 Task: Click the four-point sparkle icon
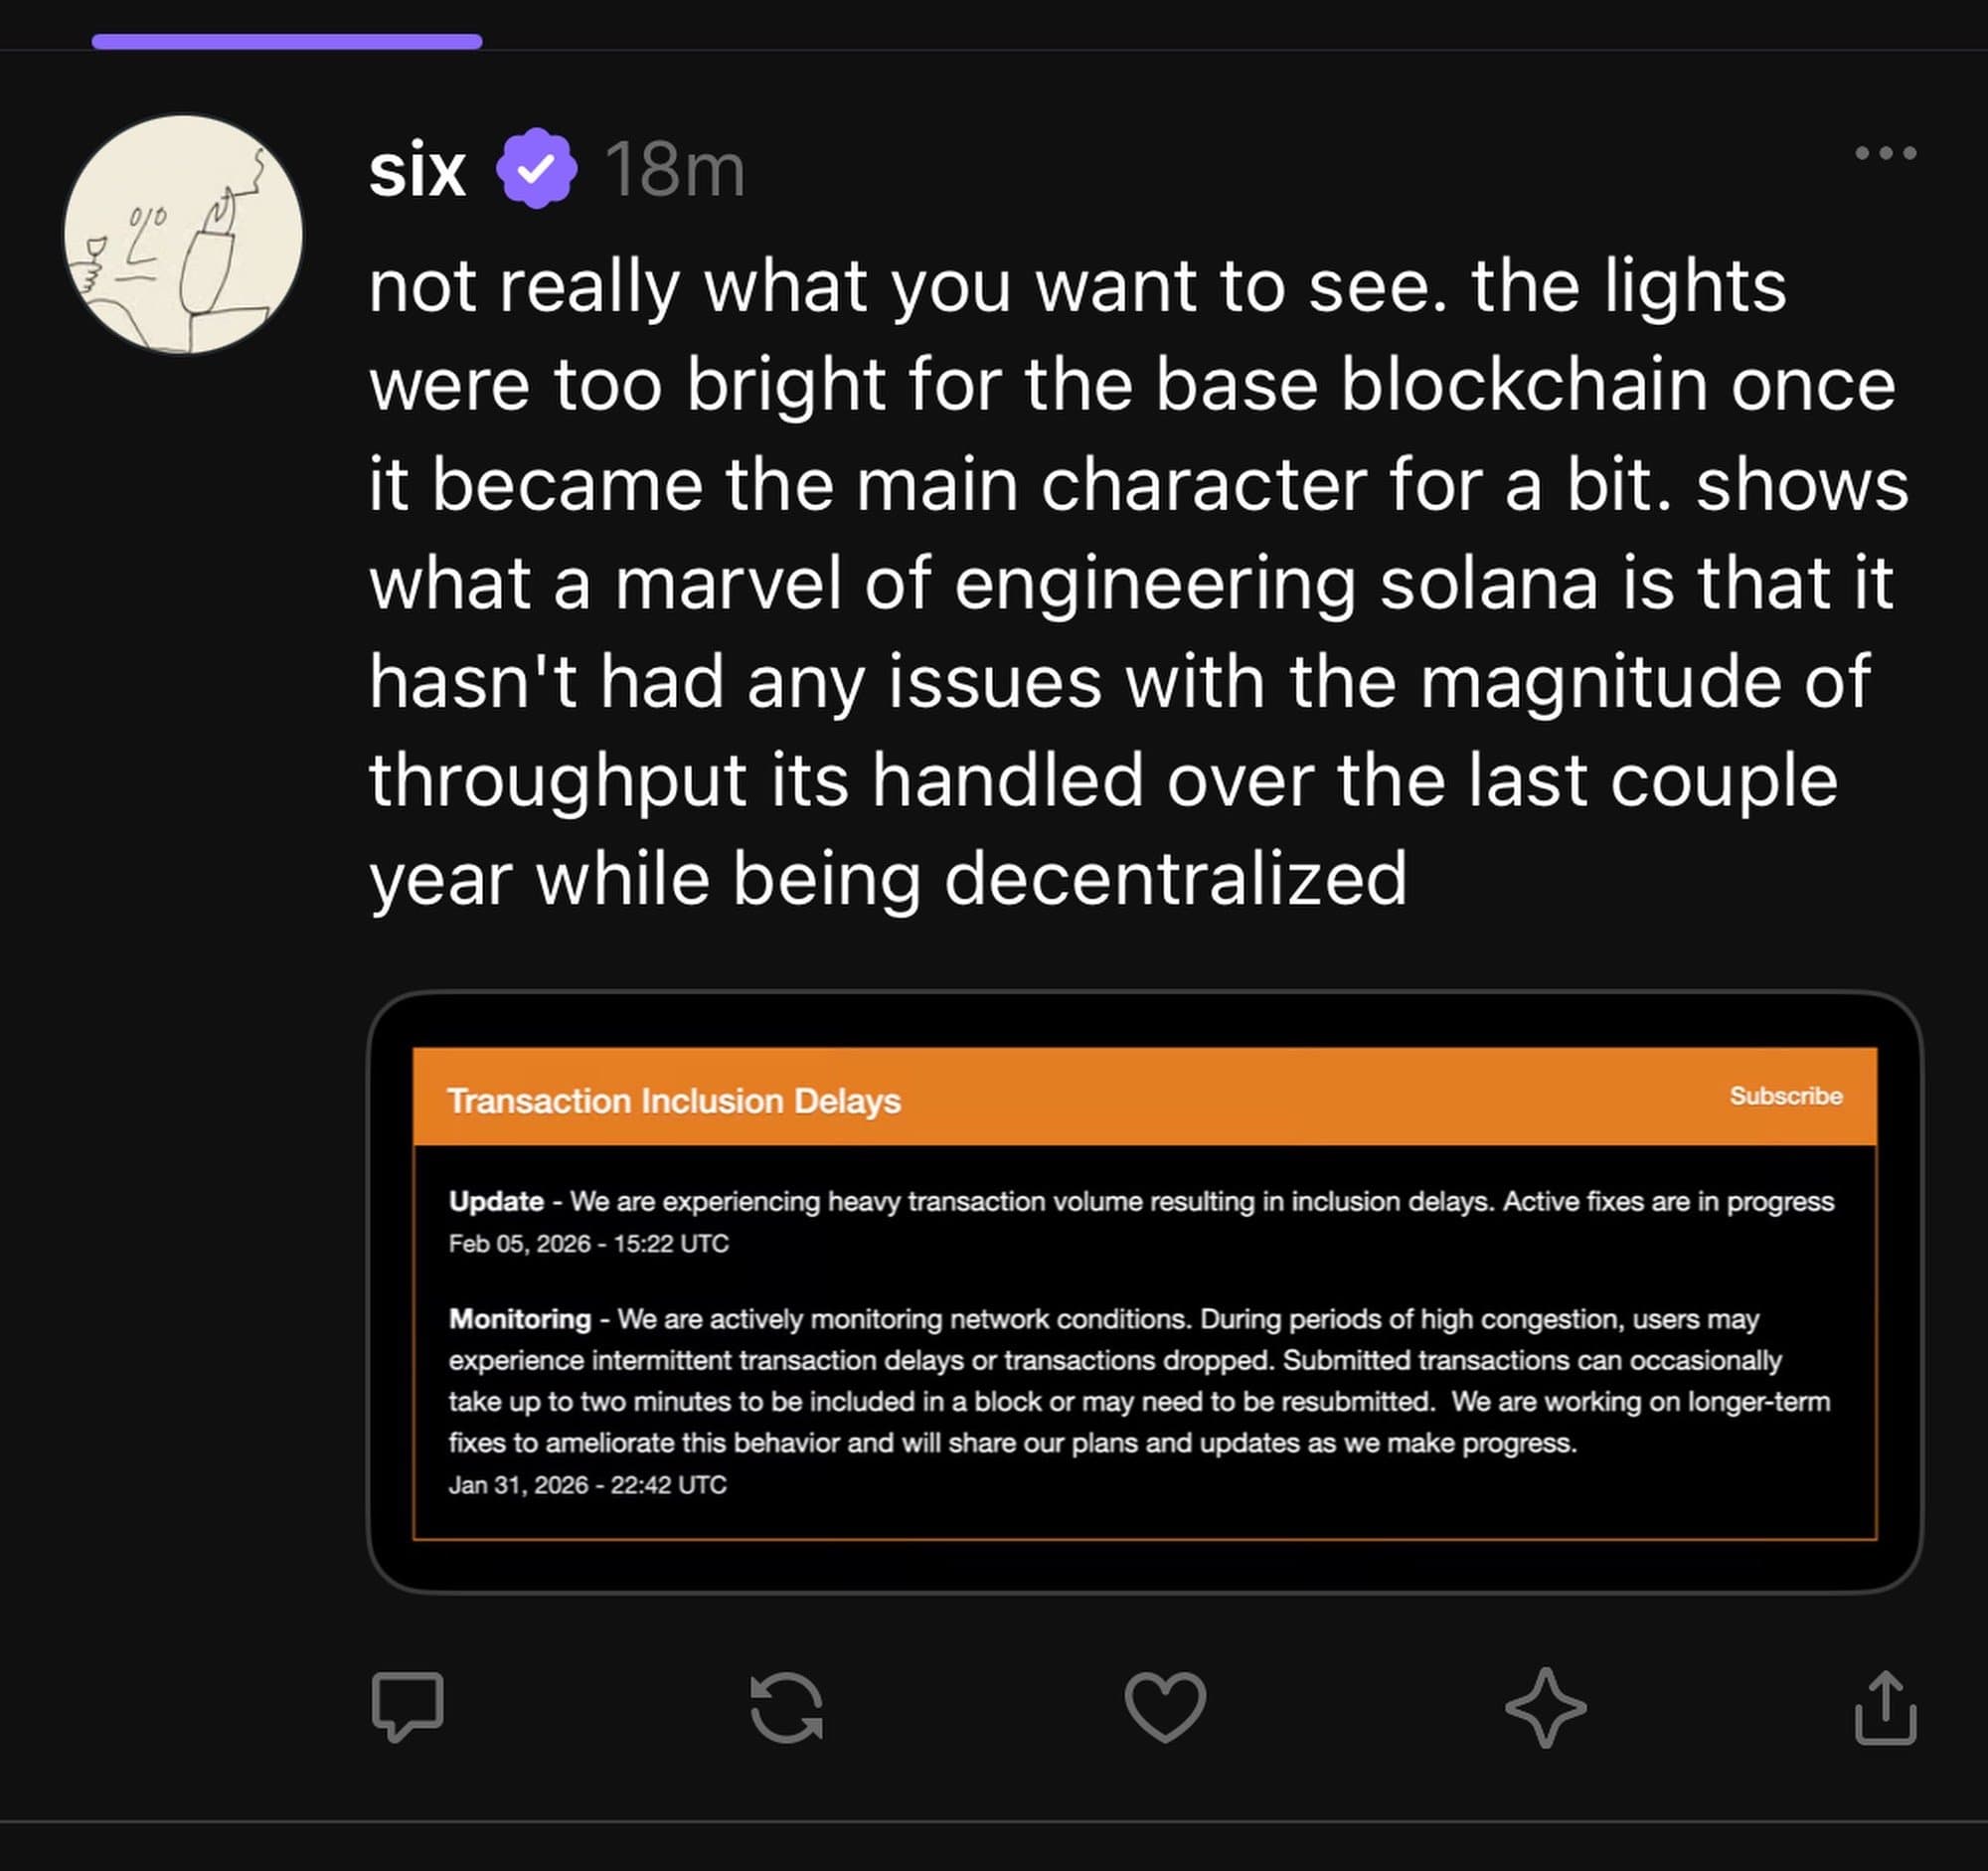pos(1545,1707)
